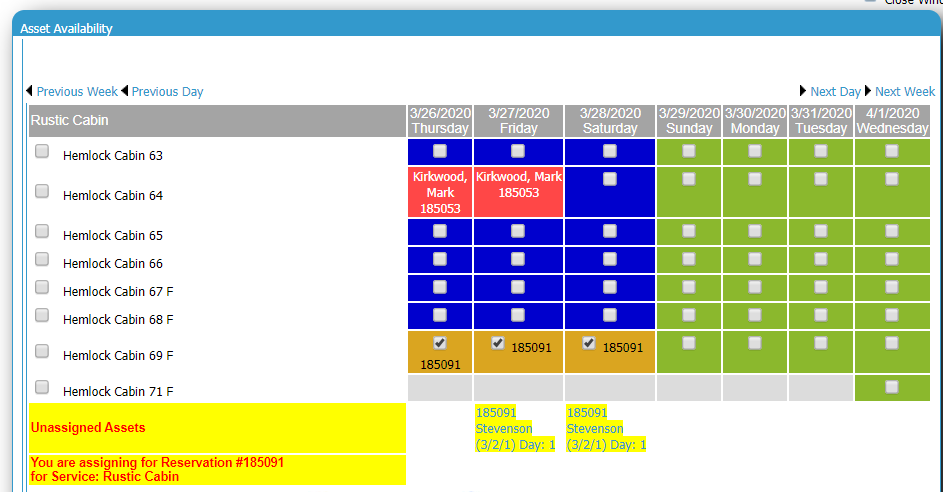Click Kirkwood, Mark reservation on Thursday
The width and height of the screenshot is (943, 492).
point(440,192)
